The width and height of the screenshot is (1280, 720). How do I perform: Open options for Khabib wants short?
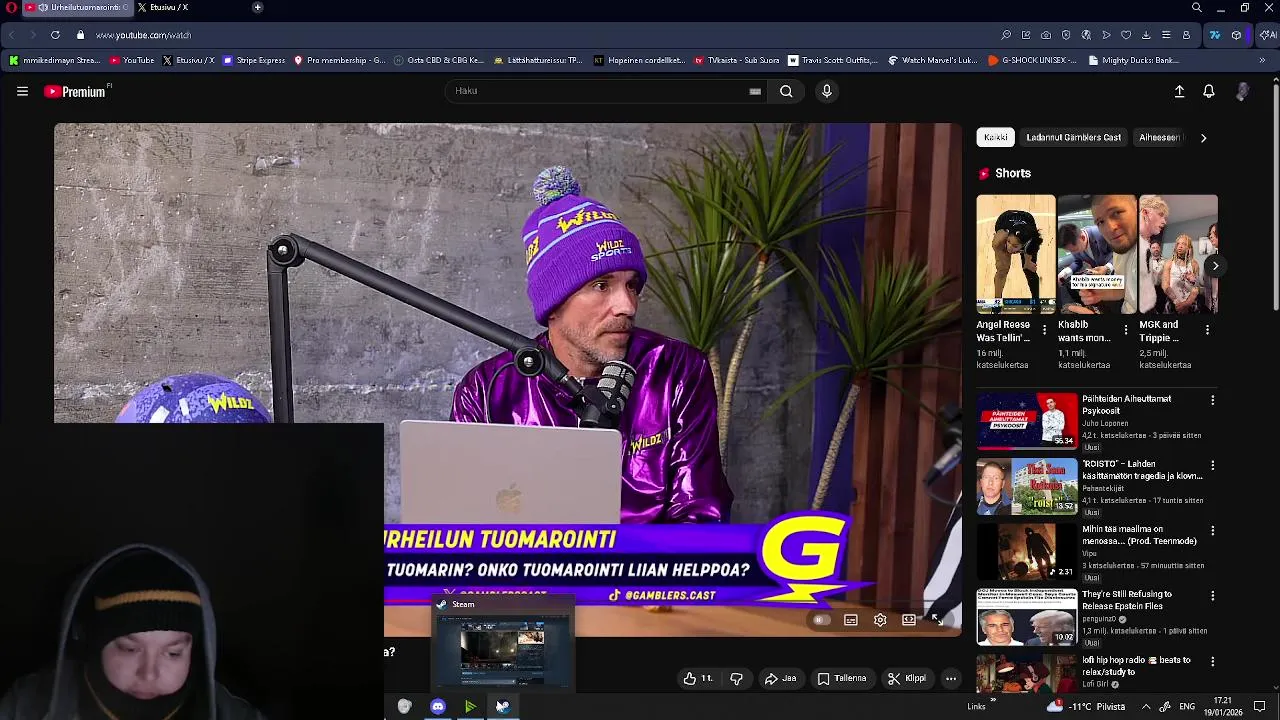tap(1126, 329)
